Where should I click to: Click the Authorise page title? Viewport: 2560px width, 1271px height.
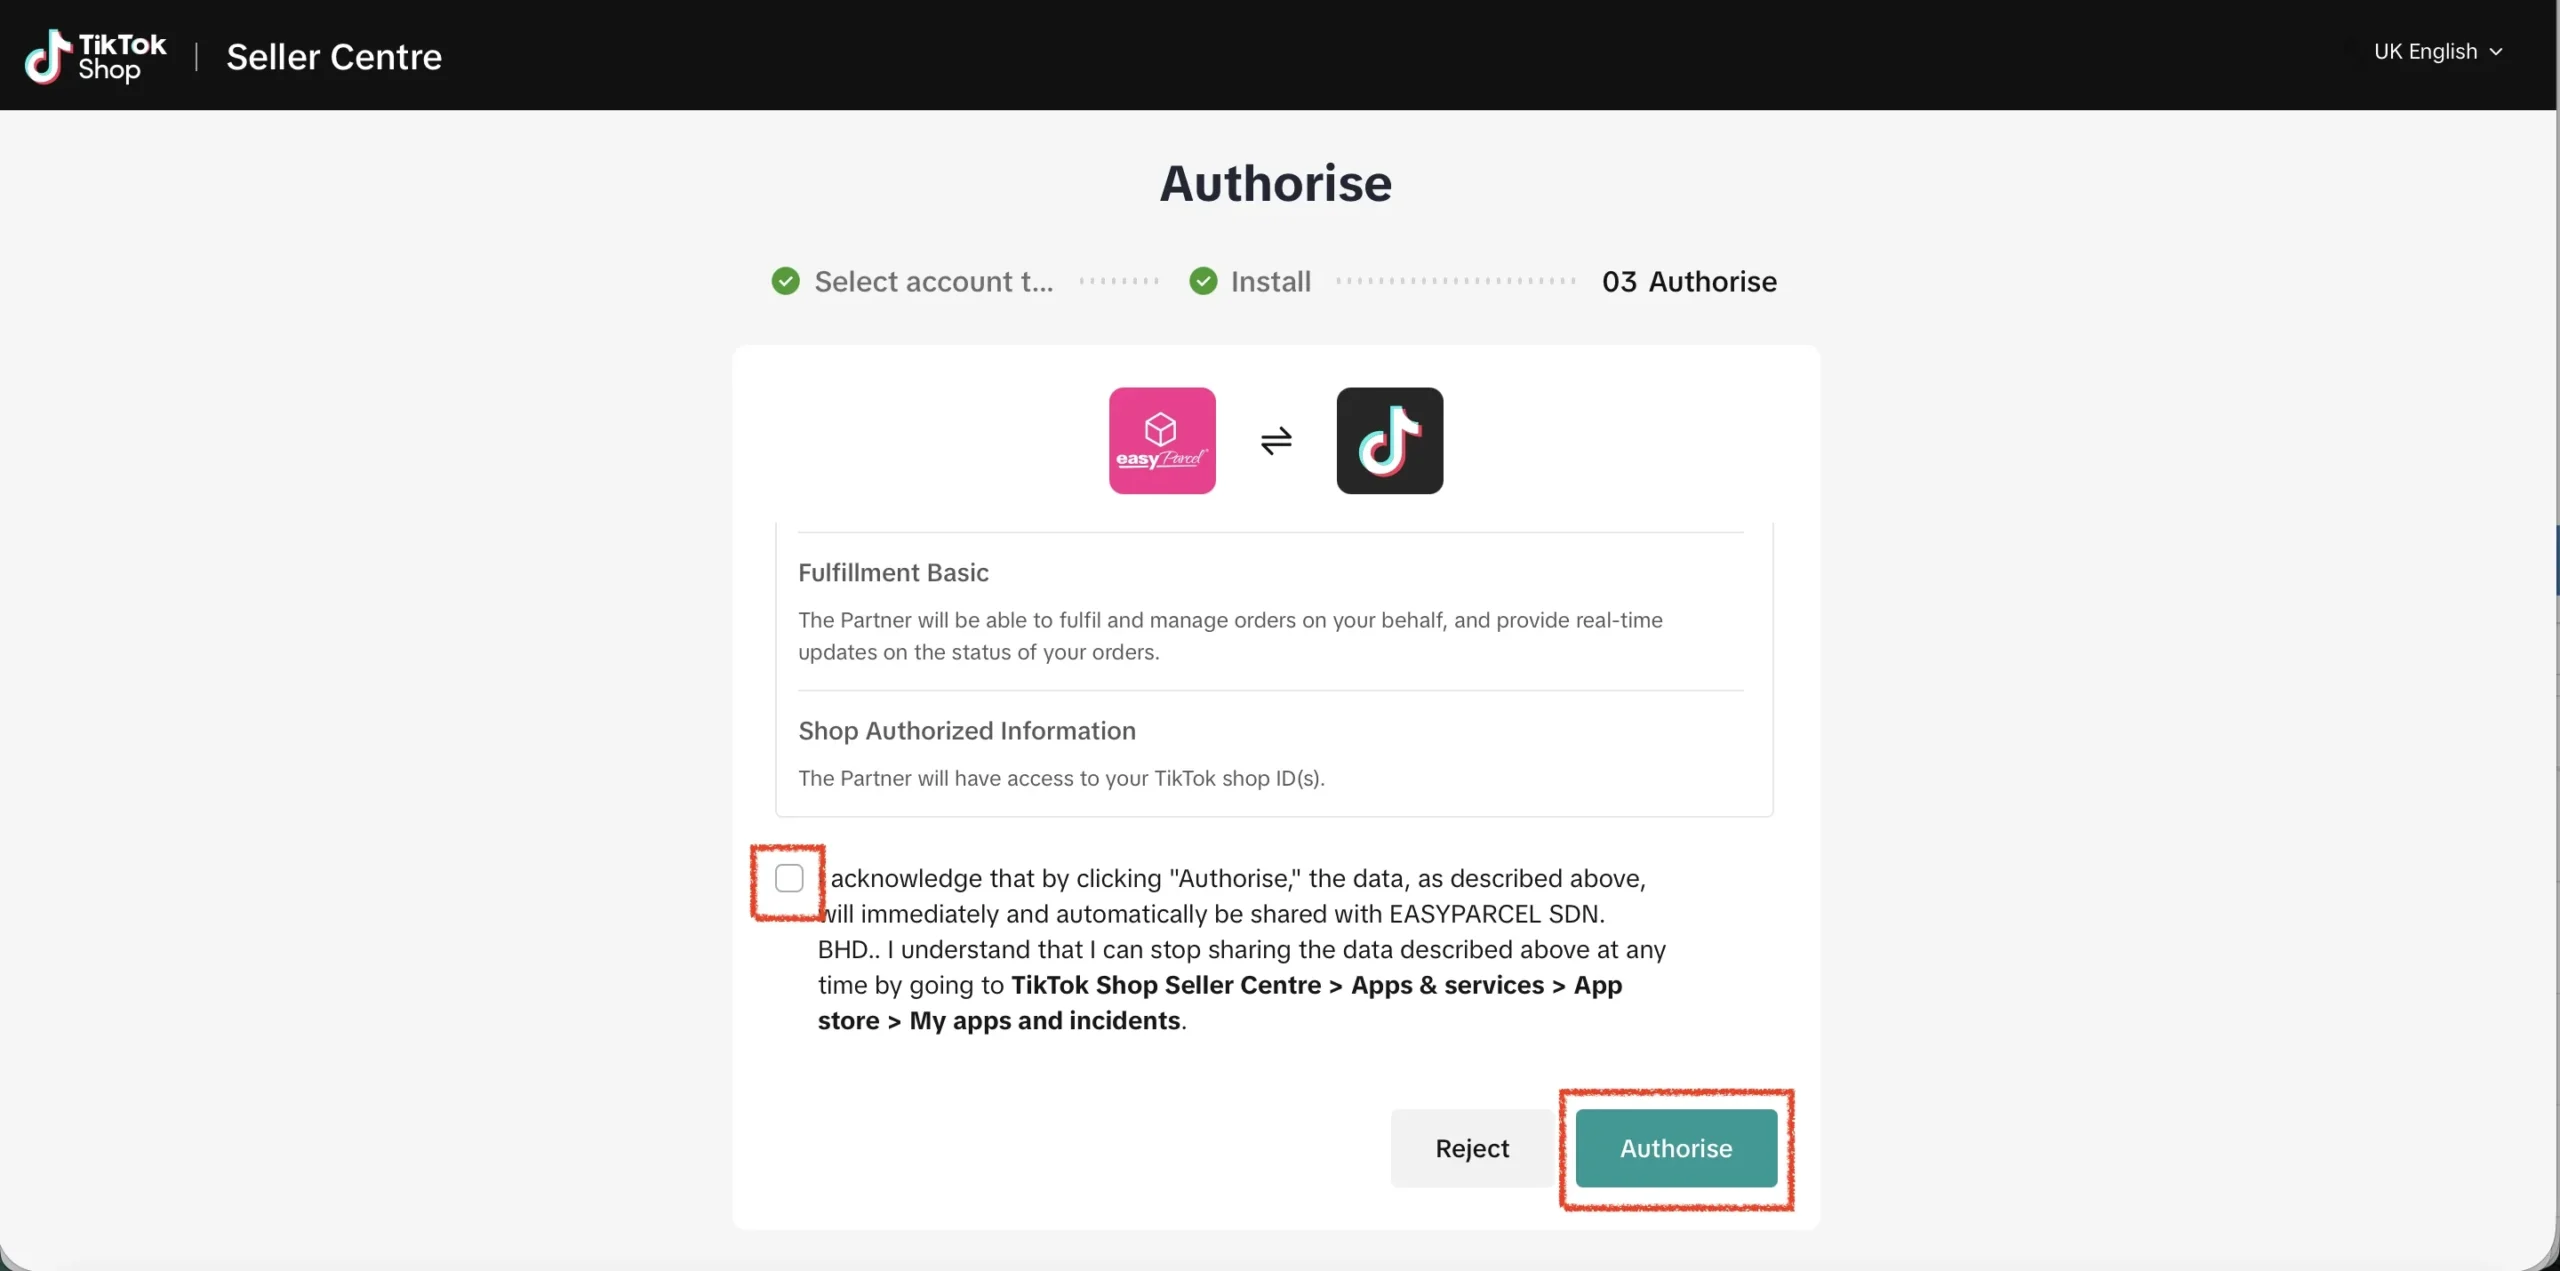click(1275, 183)
